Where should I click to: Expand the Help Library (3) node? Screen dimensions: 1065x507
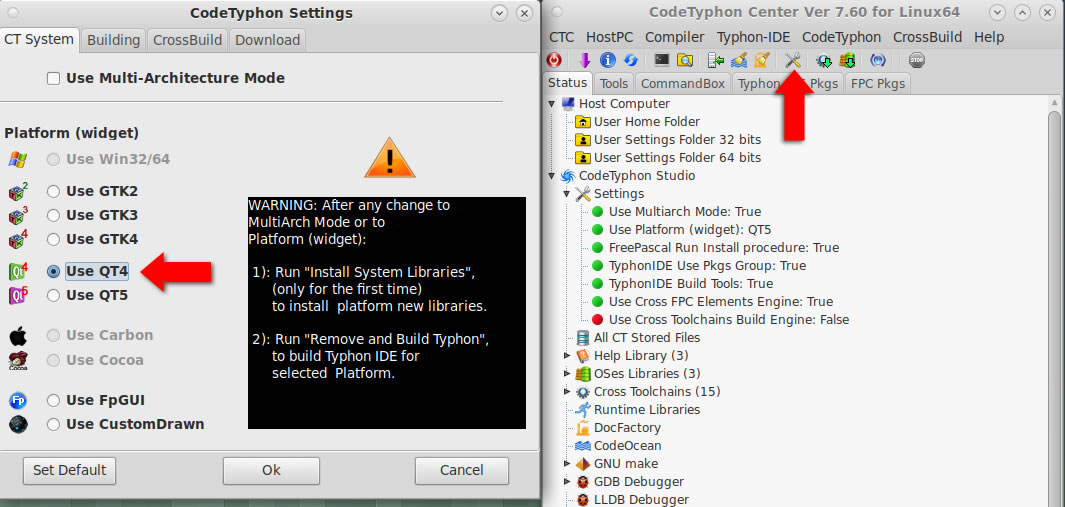coord(567,355)
